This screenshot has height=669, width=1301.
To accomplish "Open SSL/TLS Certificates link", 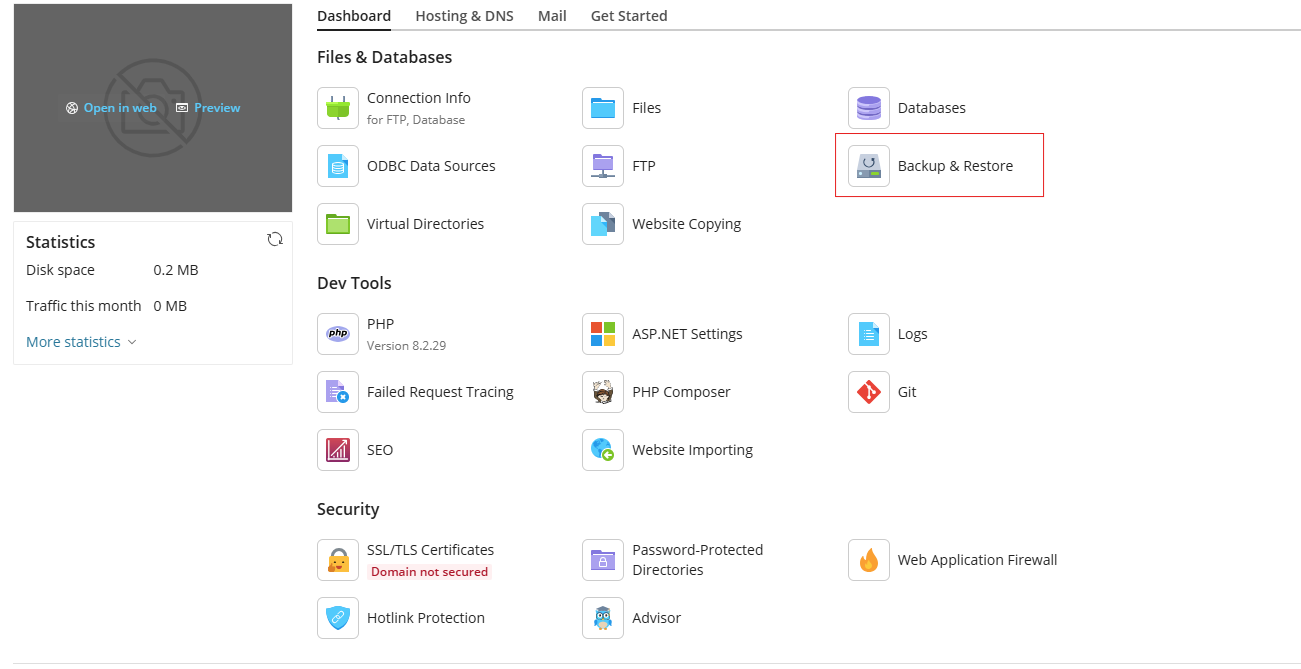I will click(430, 550).
